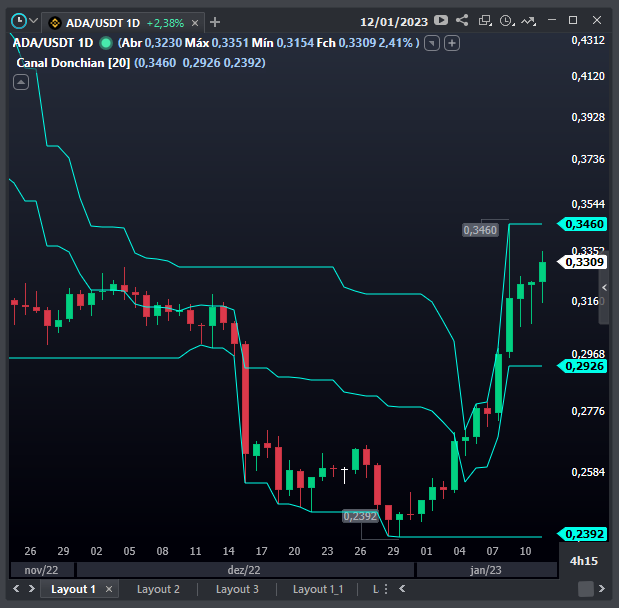
Task: Click the Binance logo in tab
Action: click(55, 23)
